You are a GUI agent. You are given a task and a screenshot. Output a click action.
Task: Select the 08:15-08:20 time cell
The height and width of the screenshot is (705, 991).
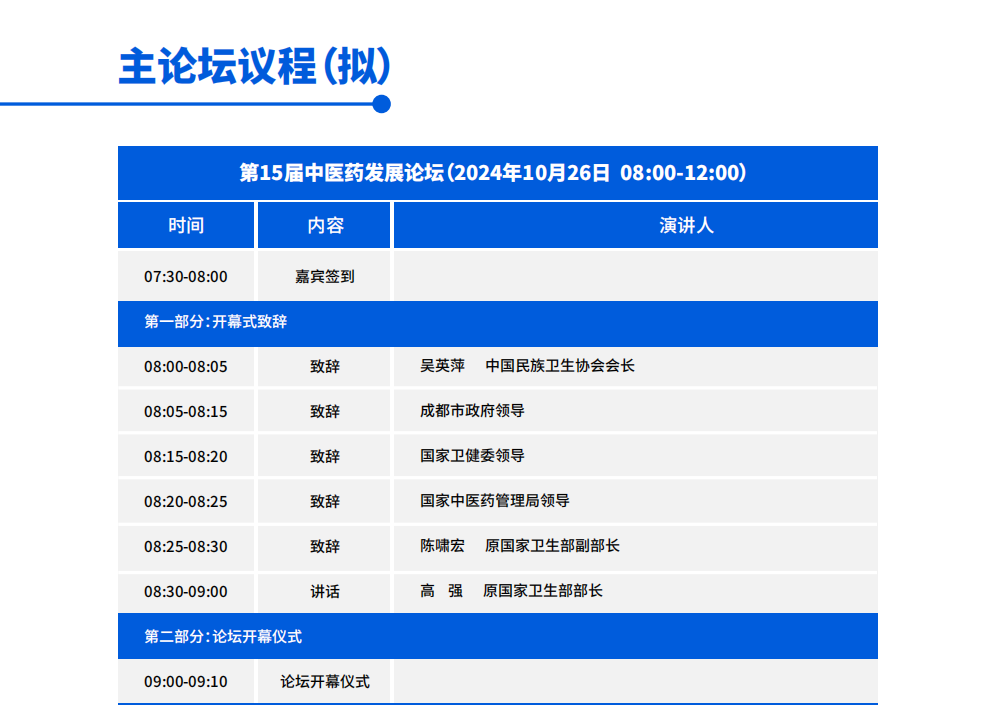coord(185,456)
